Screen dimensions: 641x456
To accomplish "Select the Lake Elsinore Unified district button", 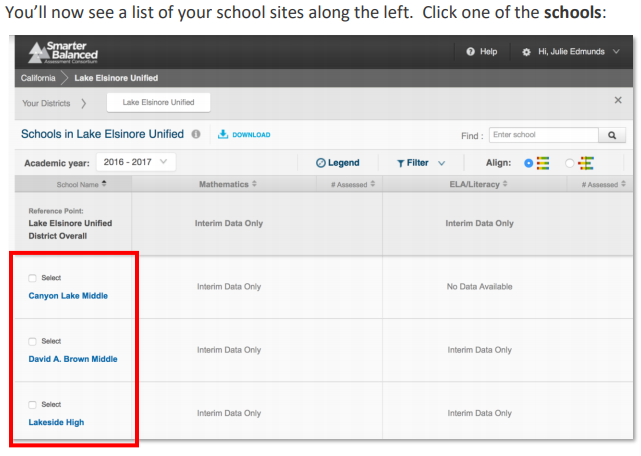I will (159, 102).
